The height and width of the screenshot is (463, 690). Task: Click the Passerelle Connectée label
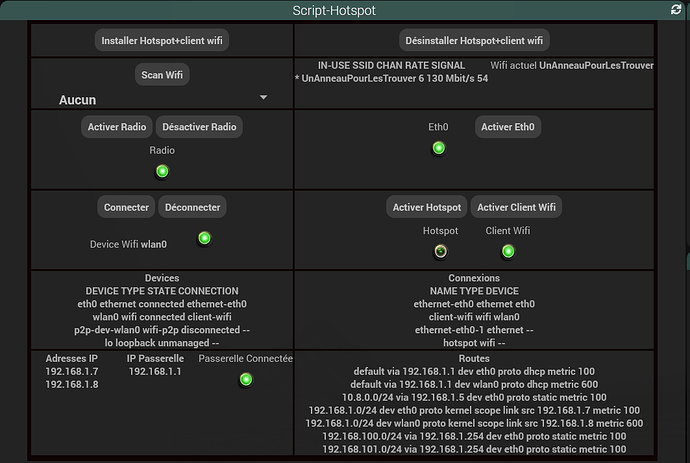click(x=246, y=359)
